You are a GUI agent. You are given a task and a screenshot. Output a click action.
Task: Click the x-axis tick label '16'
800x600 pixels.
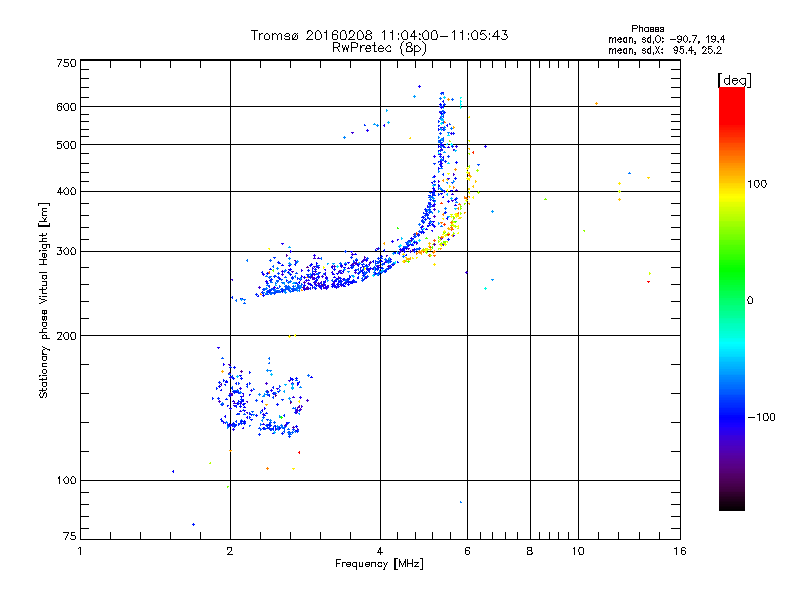point(680,551)
